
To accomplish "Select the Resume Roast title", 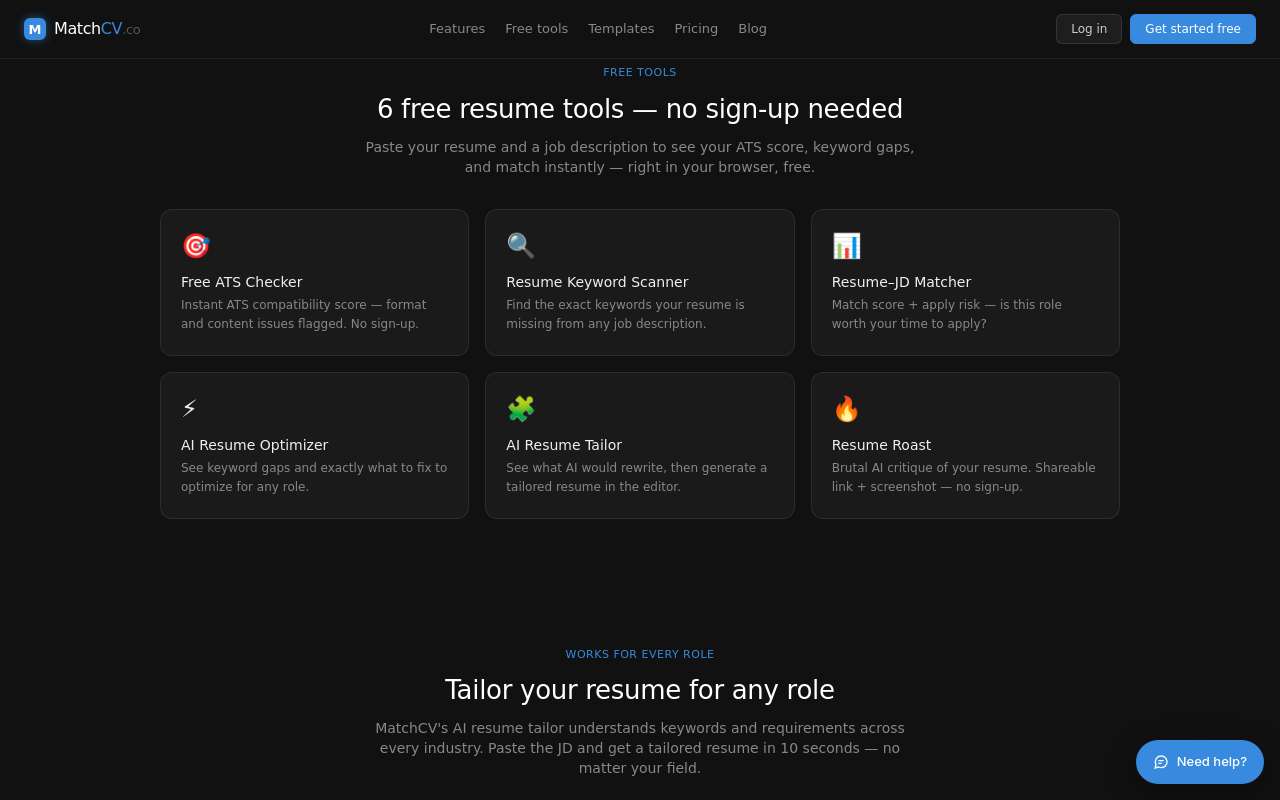I will click(x=881, y=445).
